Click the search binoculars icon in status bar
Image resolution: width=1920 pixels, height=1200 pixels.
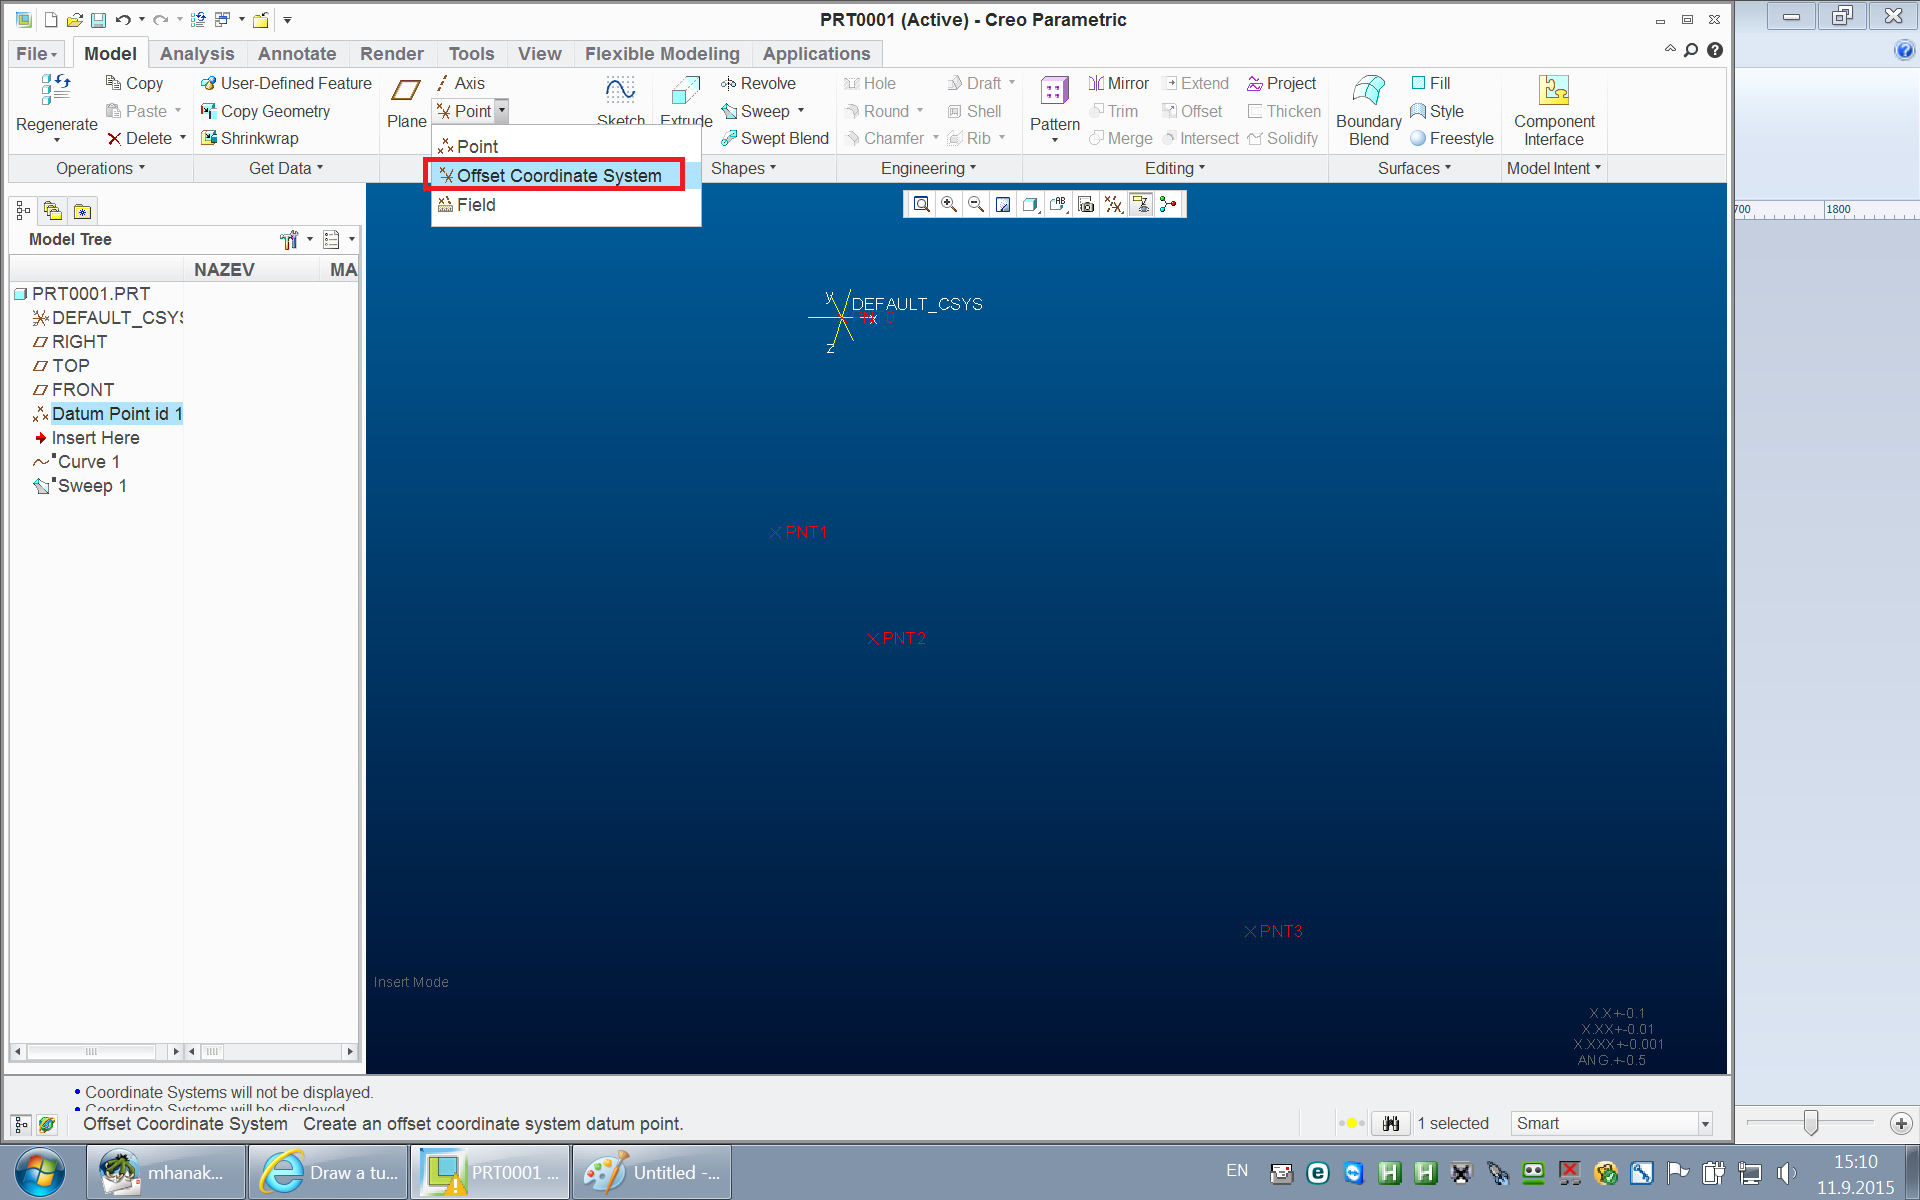(1390, 1124)
